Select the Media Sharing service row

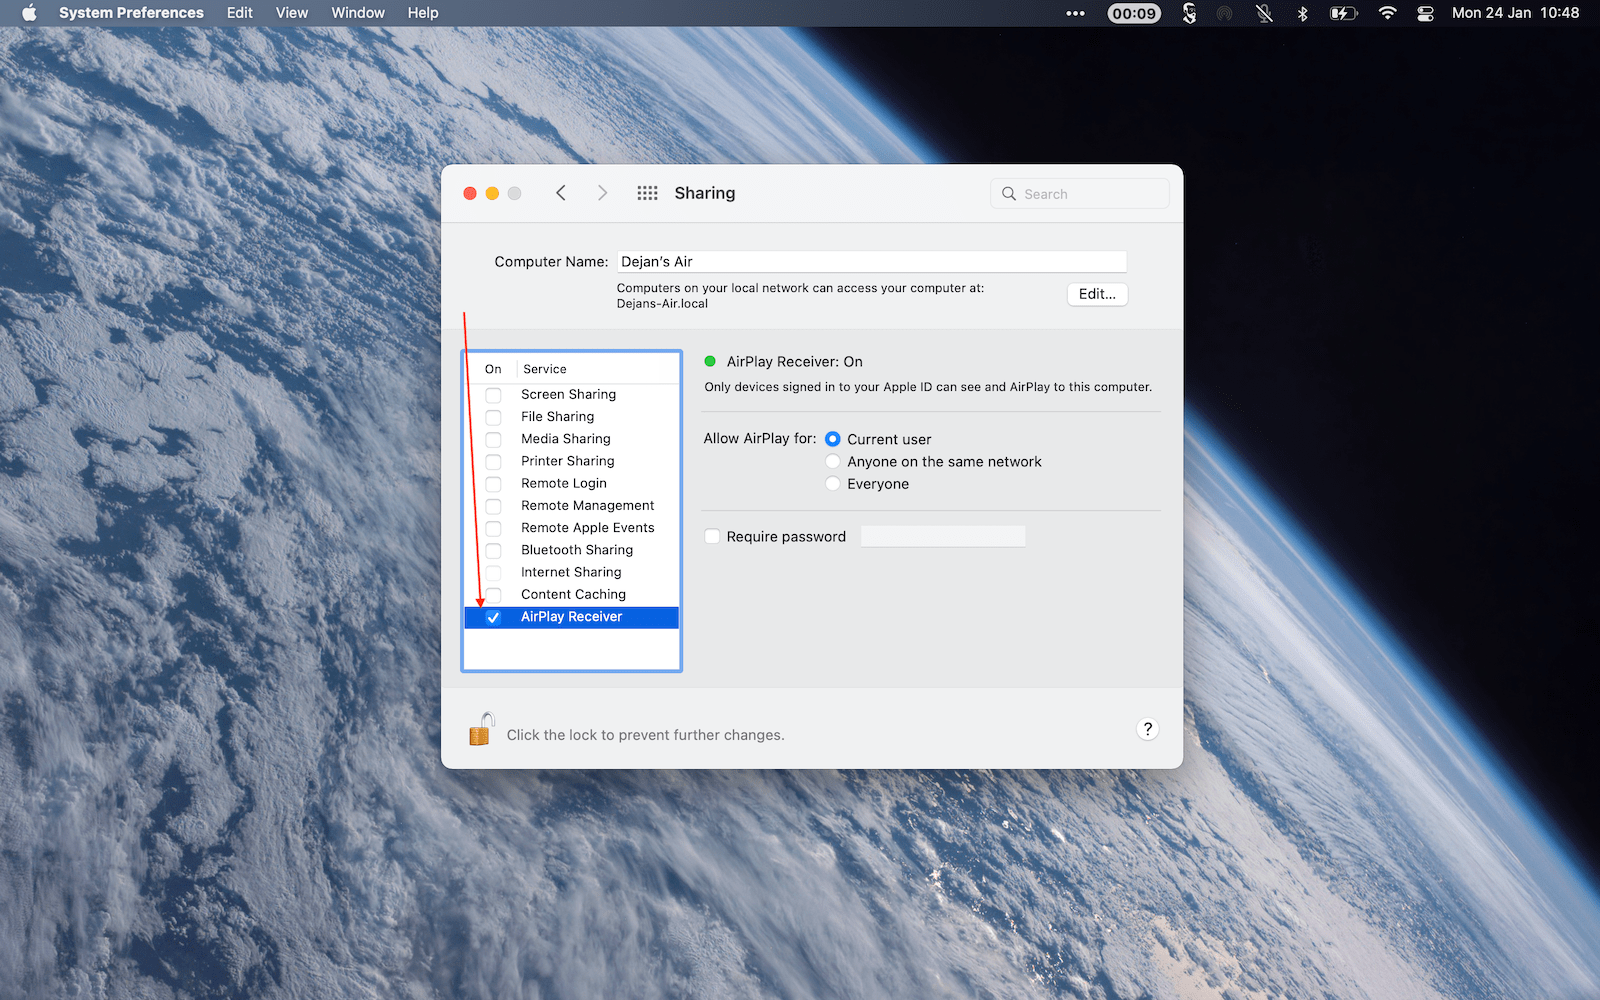[x=572, y=439]
